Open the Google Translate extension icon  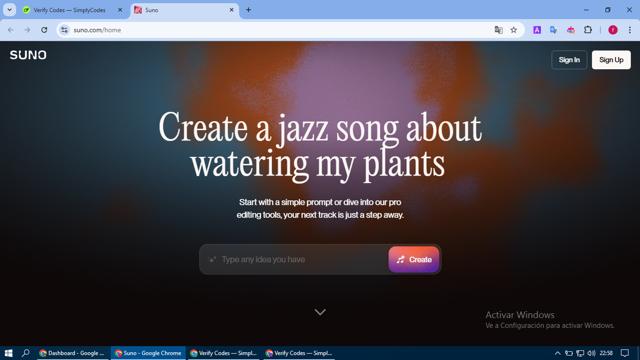(553, 30)
